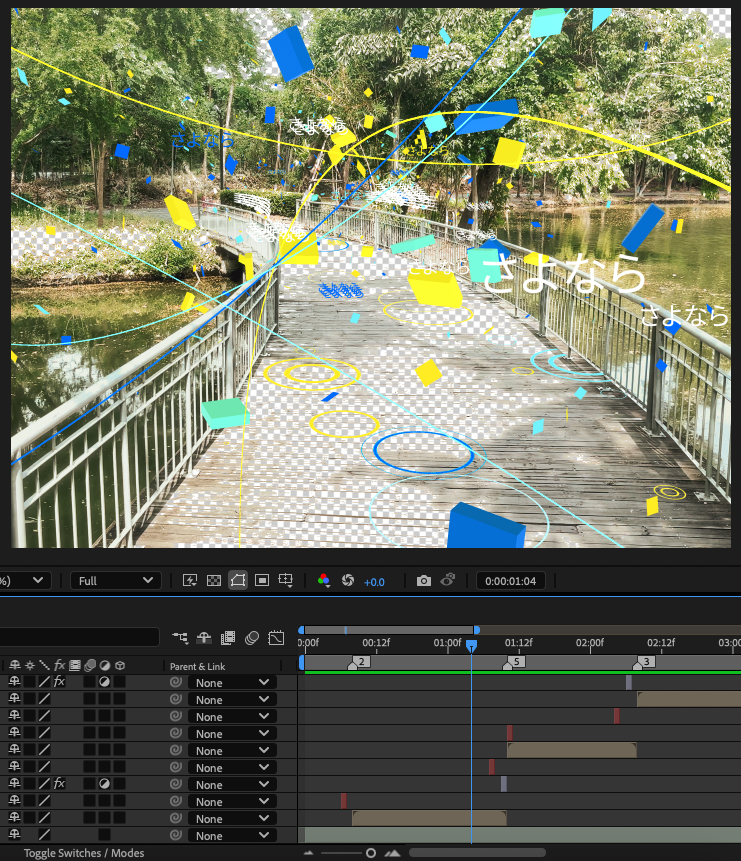The height and width of the screenshot is (861, 741).
Task: Open the Parent dropdown of the second layer
Action: pyautogui.click(x=232, y=700)
